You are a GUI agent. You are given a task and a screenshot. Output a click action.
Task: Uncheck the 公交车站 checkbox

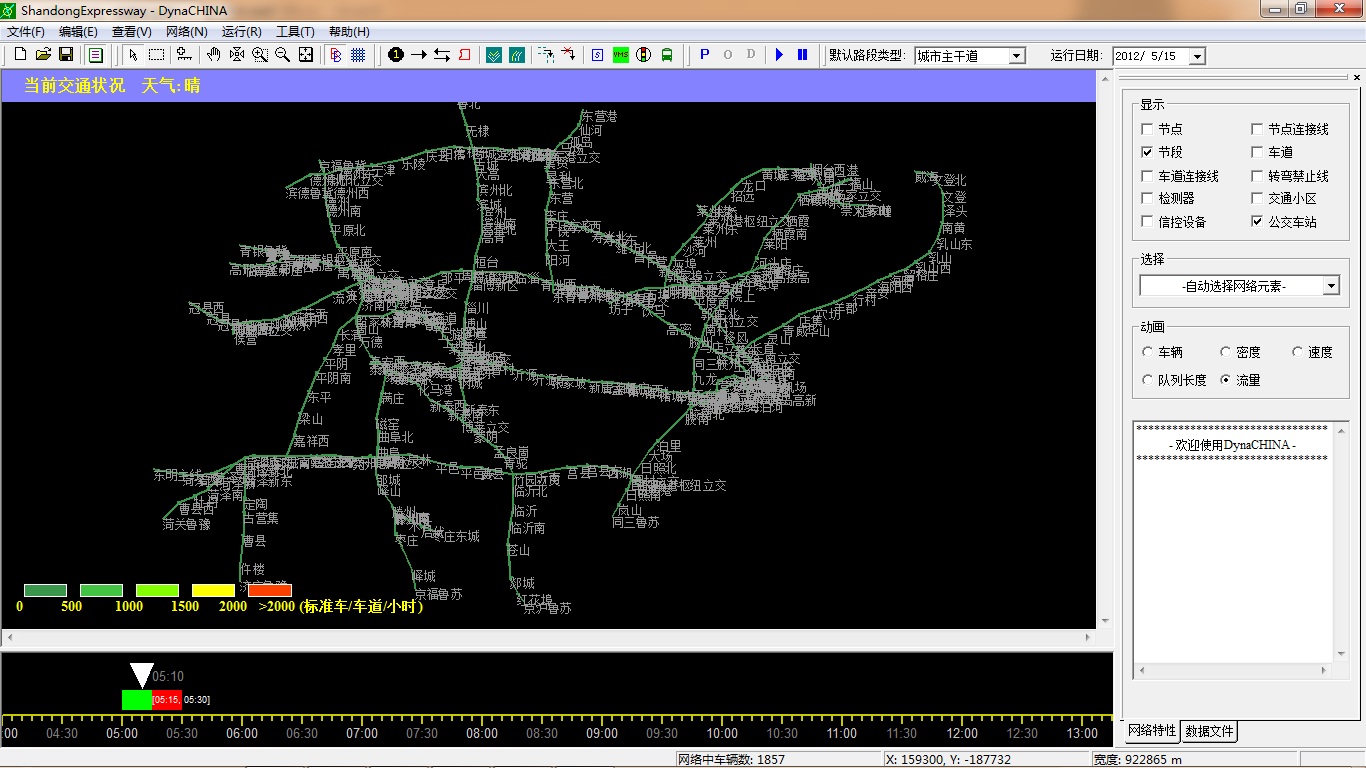pos(1257,222)
